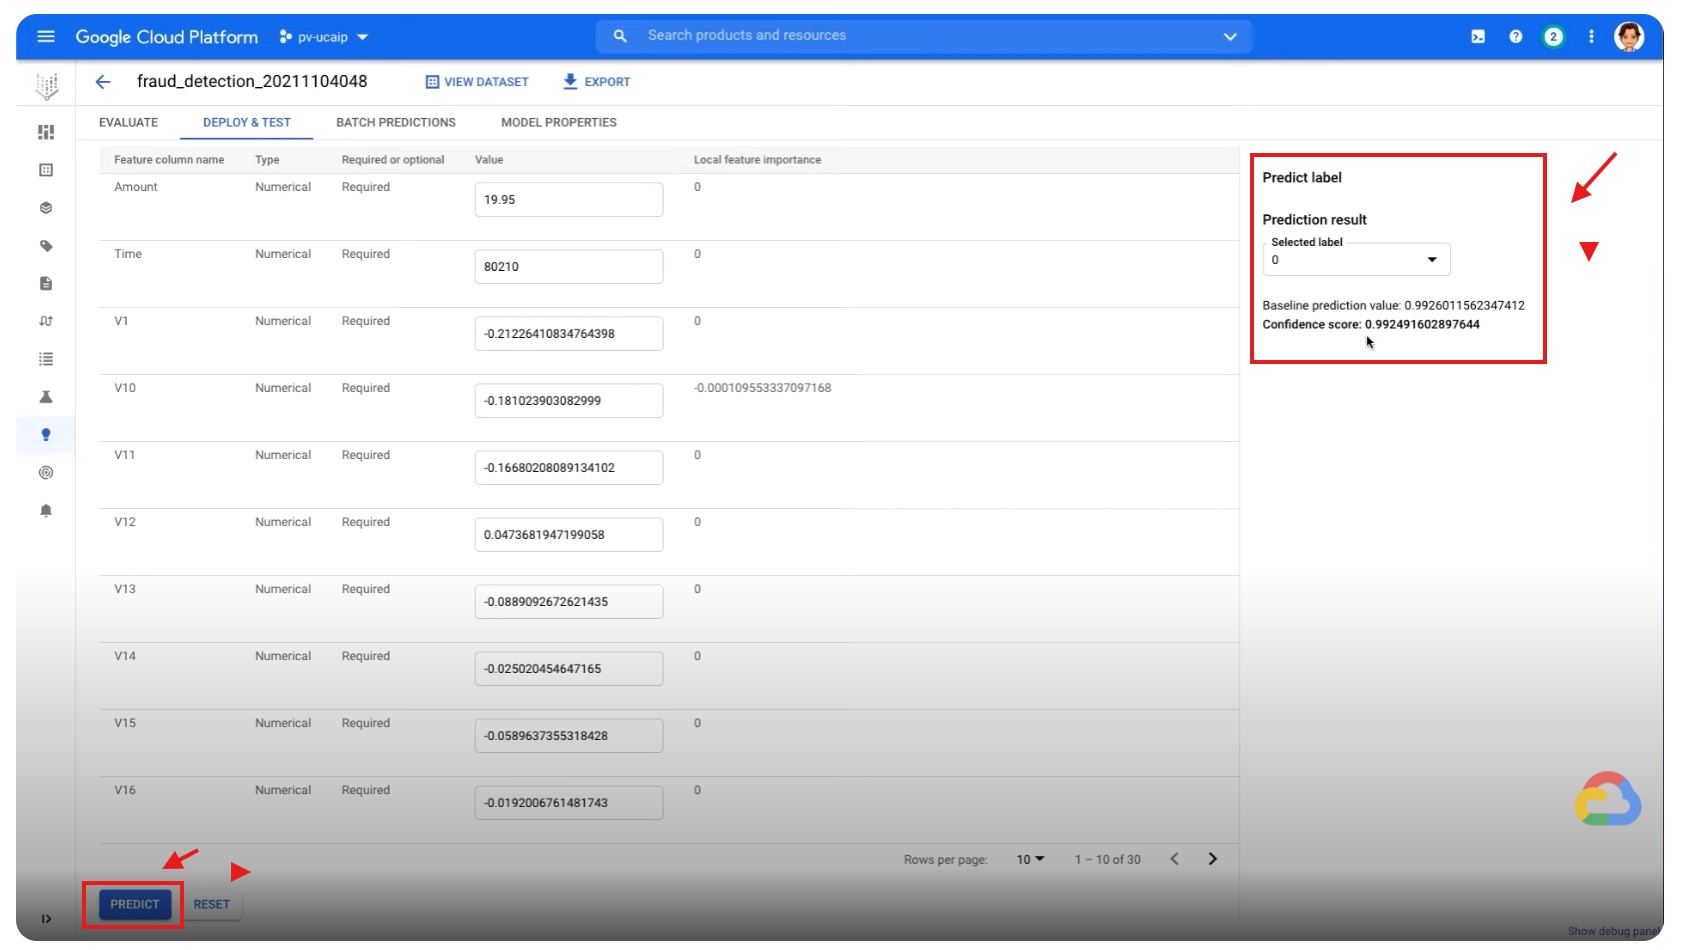Open the Model Properties tab

(x=558, y=123)
